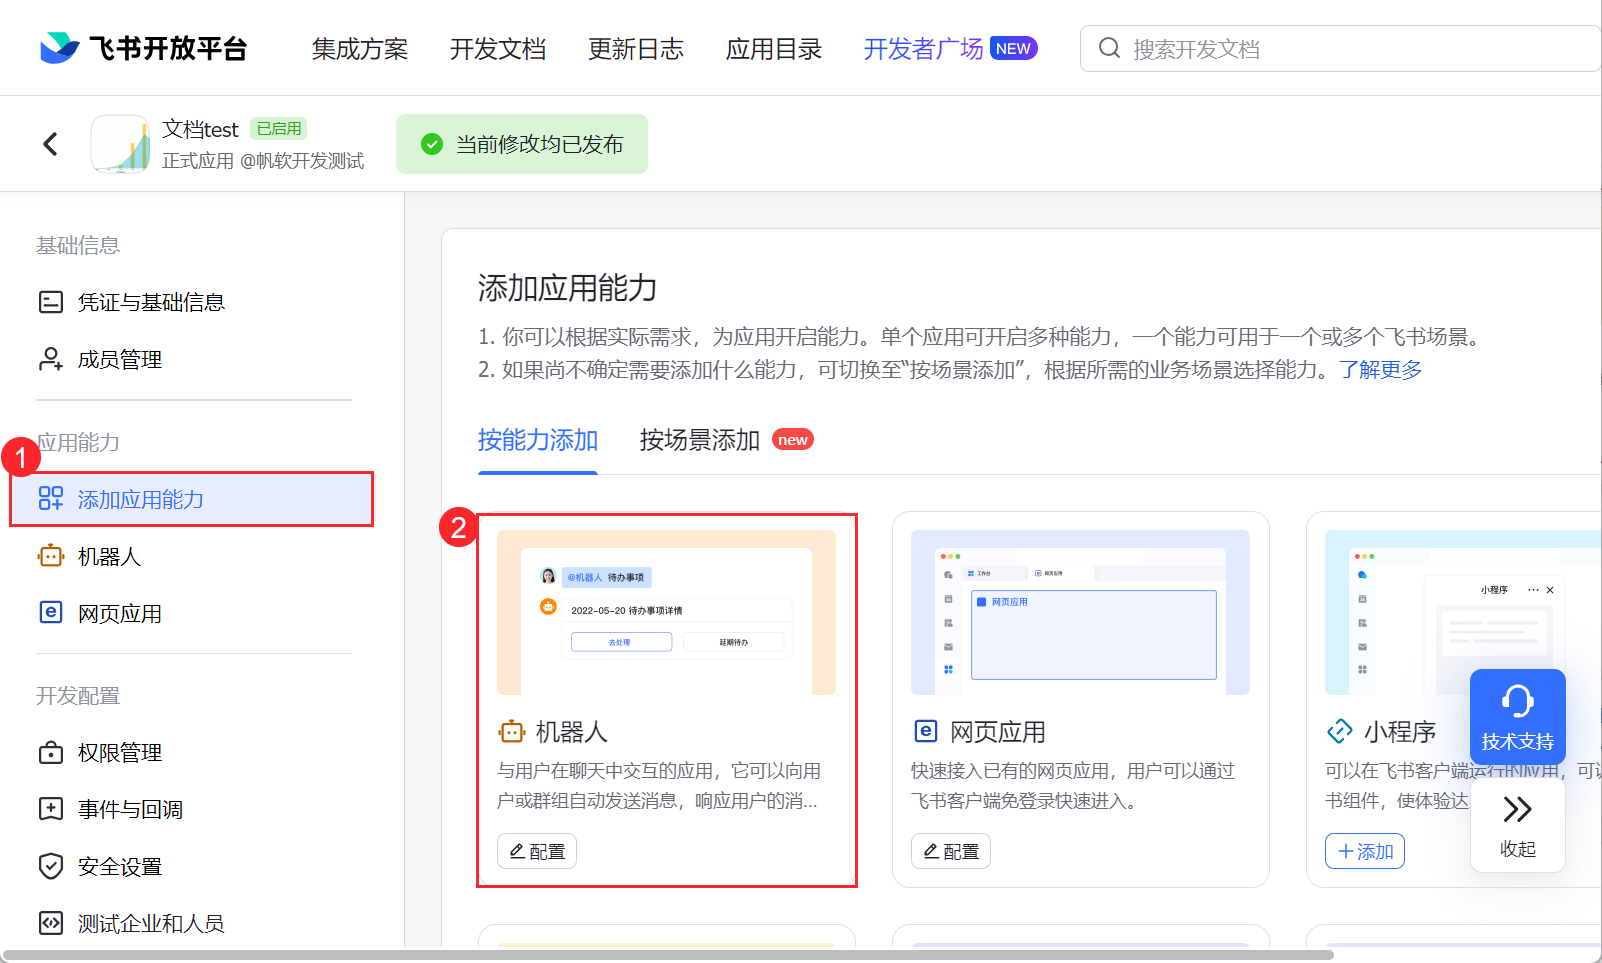Image resolution: width=1602 pixels, height=963 pixels.
Task: Click the 配置 button on 机器人 card
Action: tap(537, 851)
